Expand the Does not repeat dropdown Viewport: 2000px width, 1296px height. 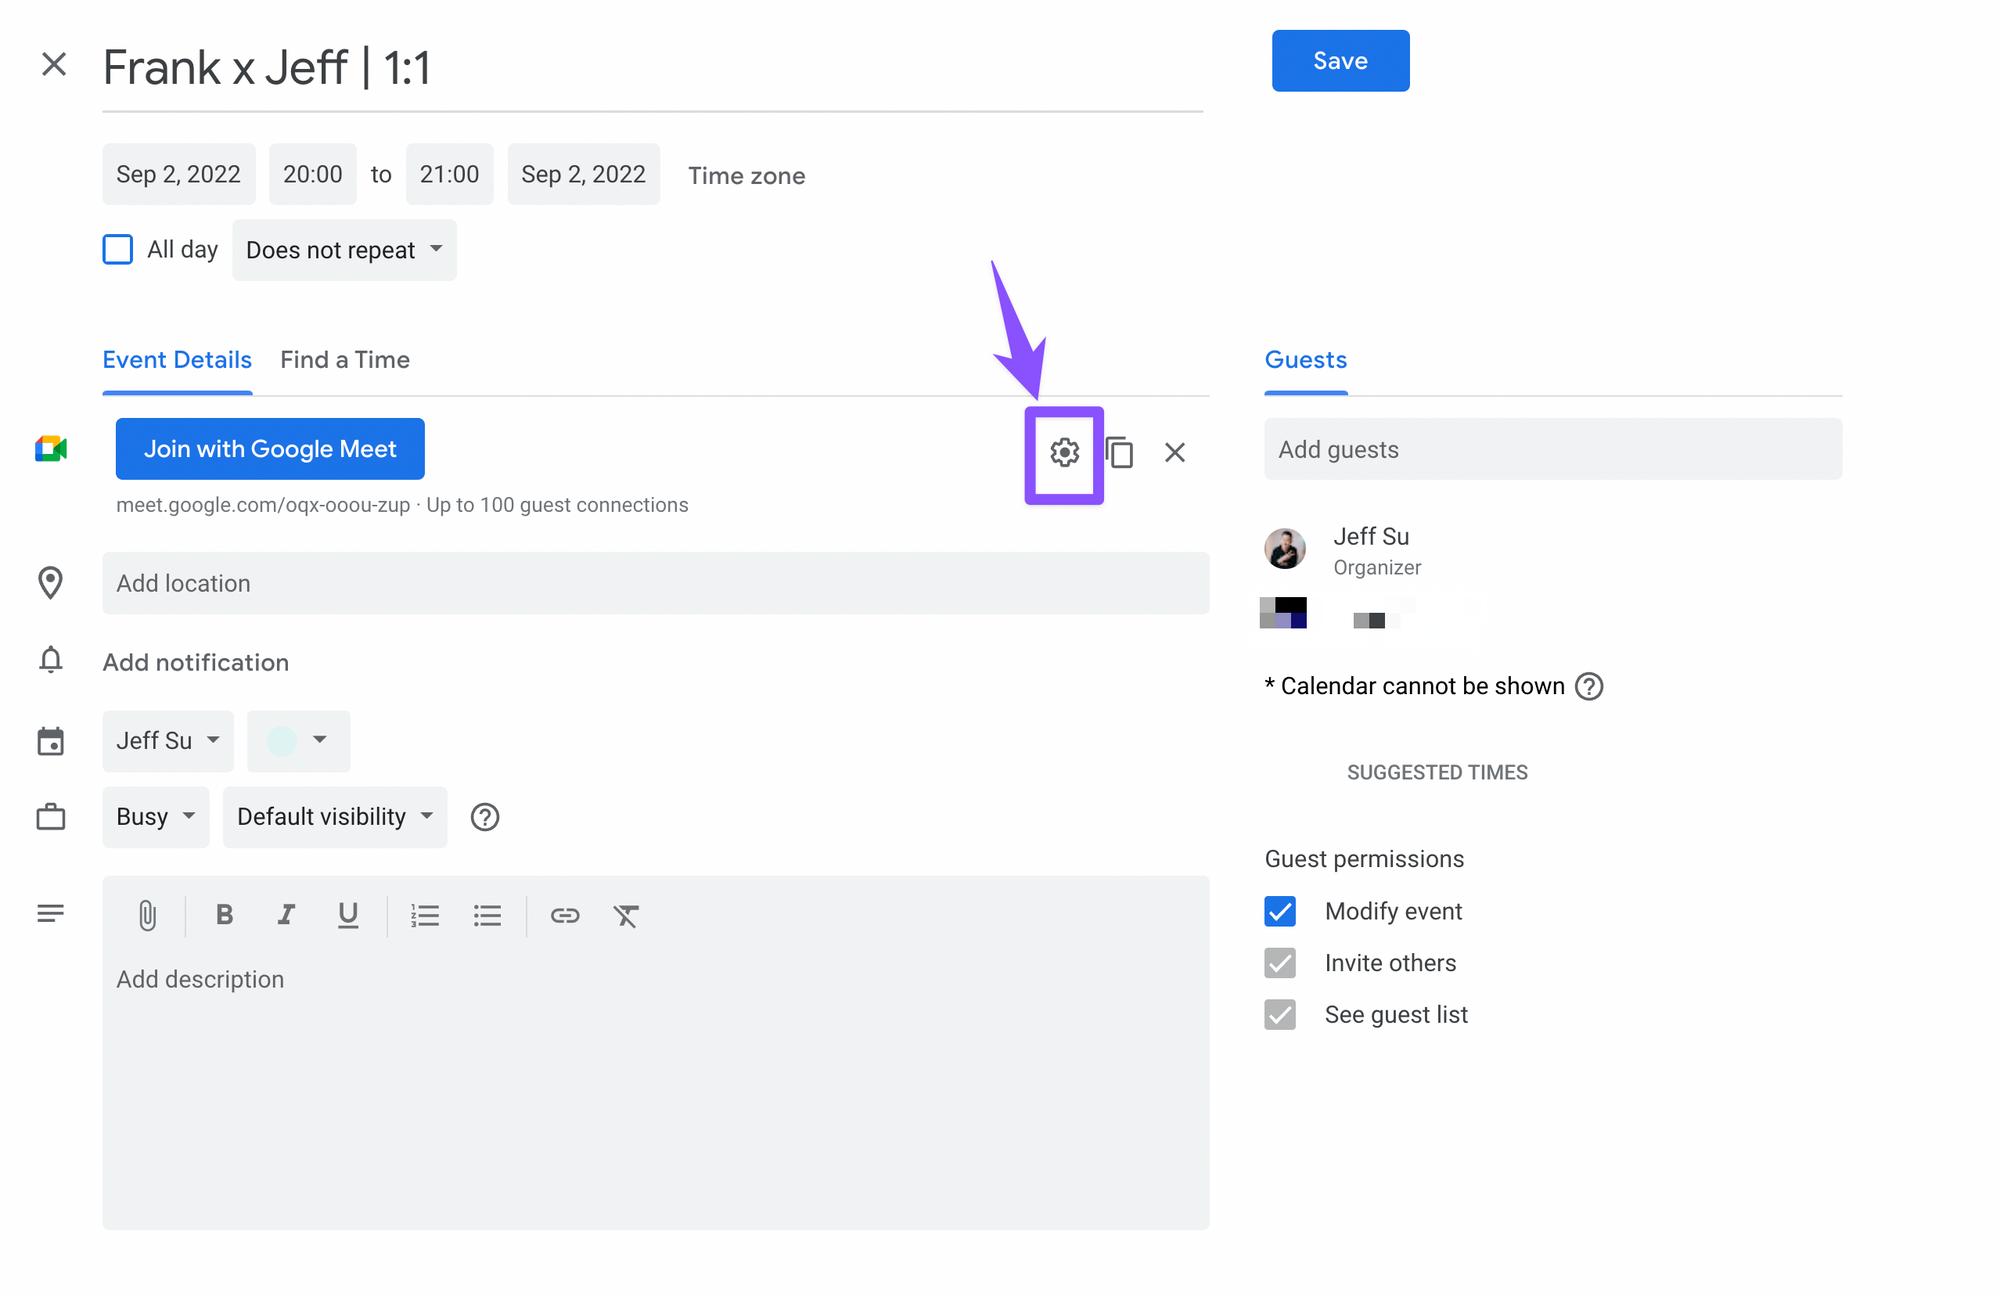[x=344, y=250]
